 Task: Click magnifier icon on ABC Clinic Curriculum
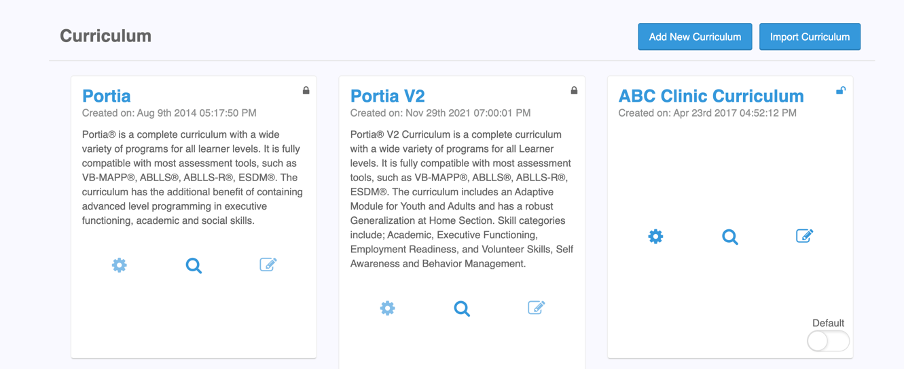click(x=730, y=237)
